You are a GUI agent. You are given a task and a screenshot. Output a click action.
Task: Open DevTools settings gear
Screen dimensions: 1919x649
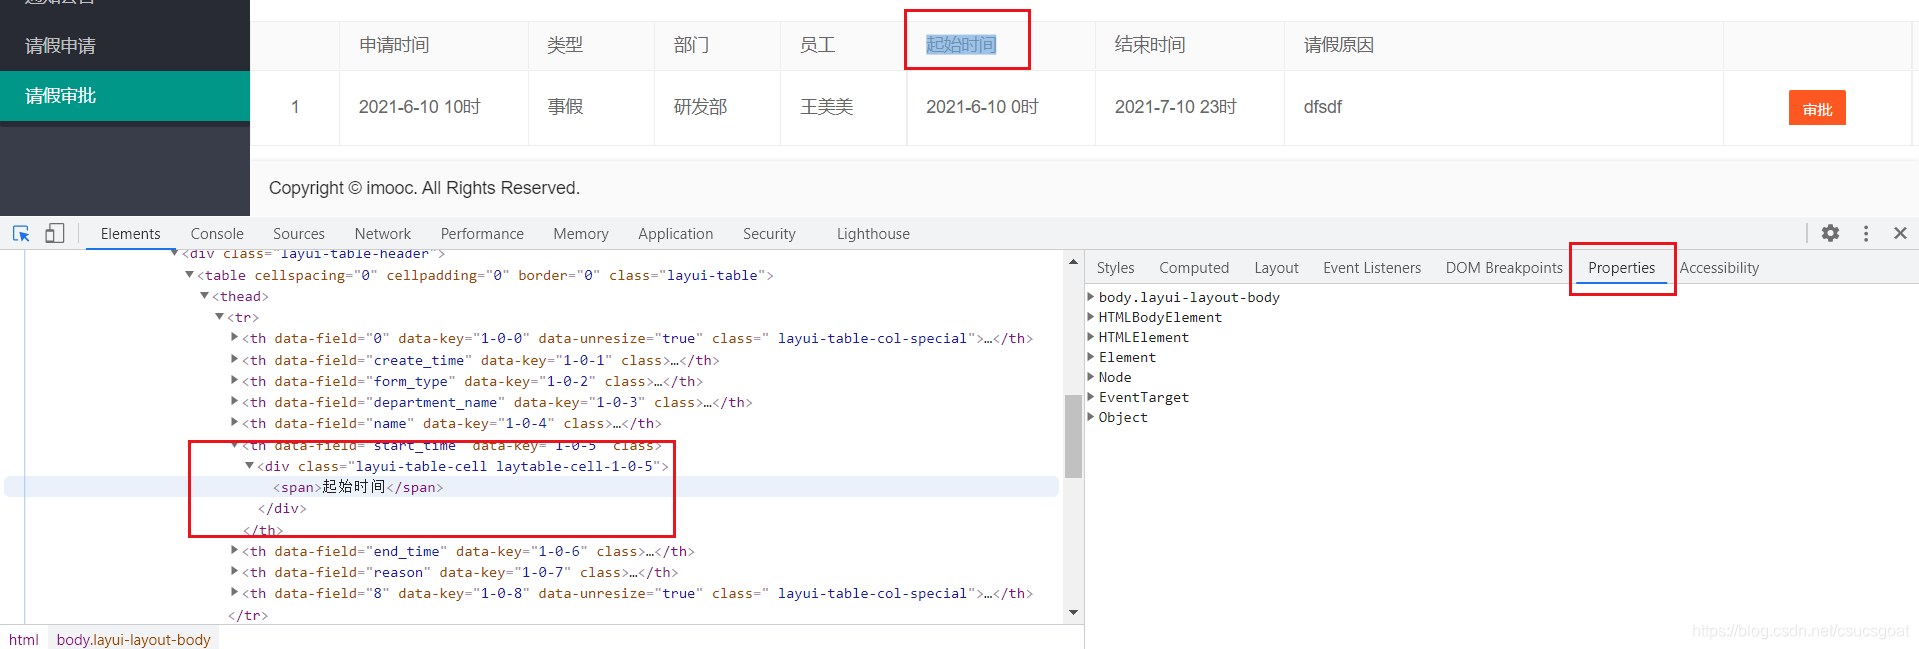[x=1830, y=233]
